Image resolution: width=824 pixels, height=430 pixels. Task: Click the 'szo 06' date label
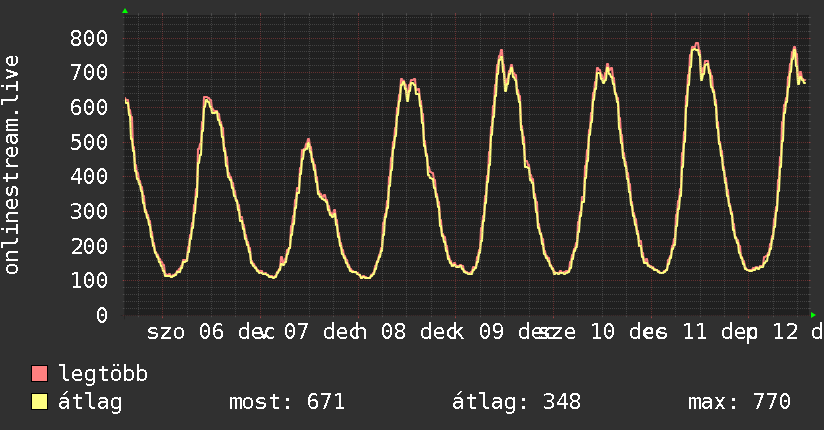pos(185,332)
